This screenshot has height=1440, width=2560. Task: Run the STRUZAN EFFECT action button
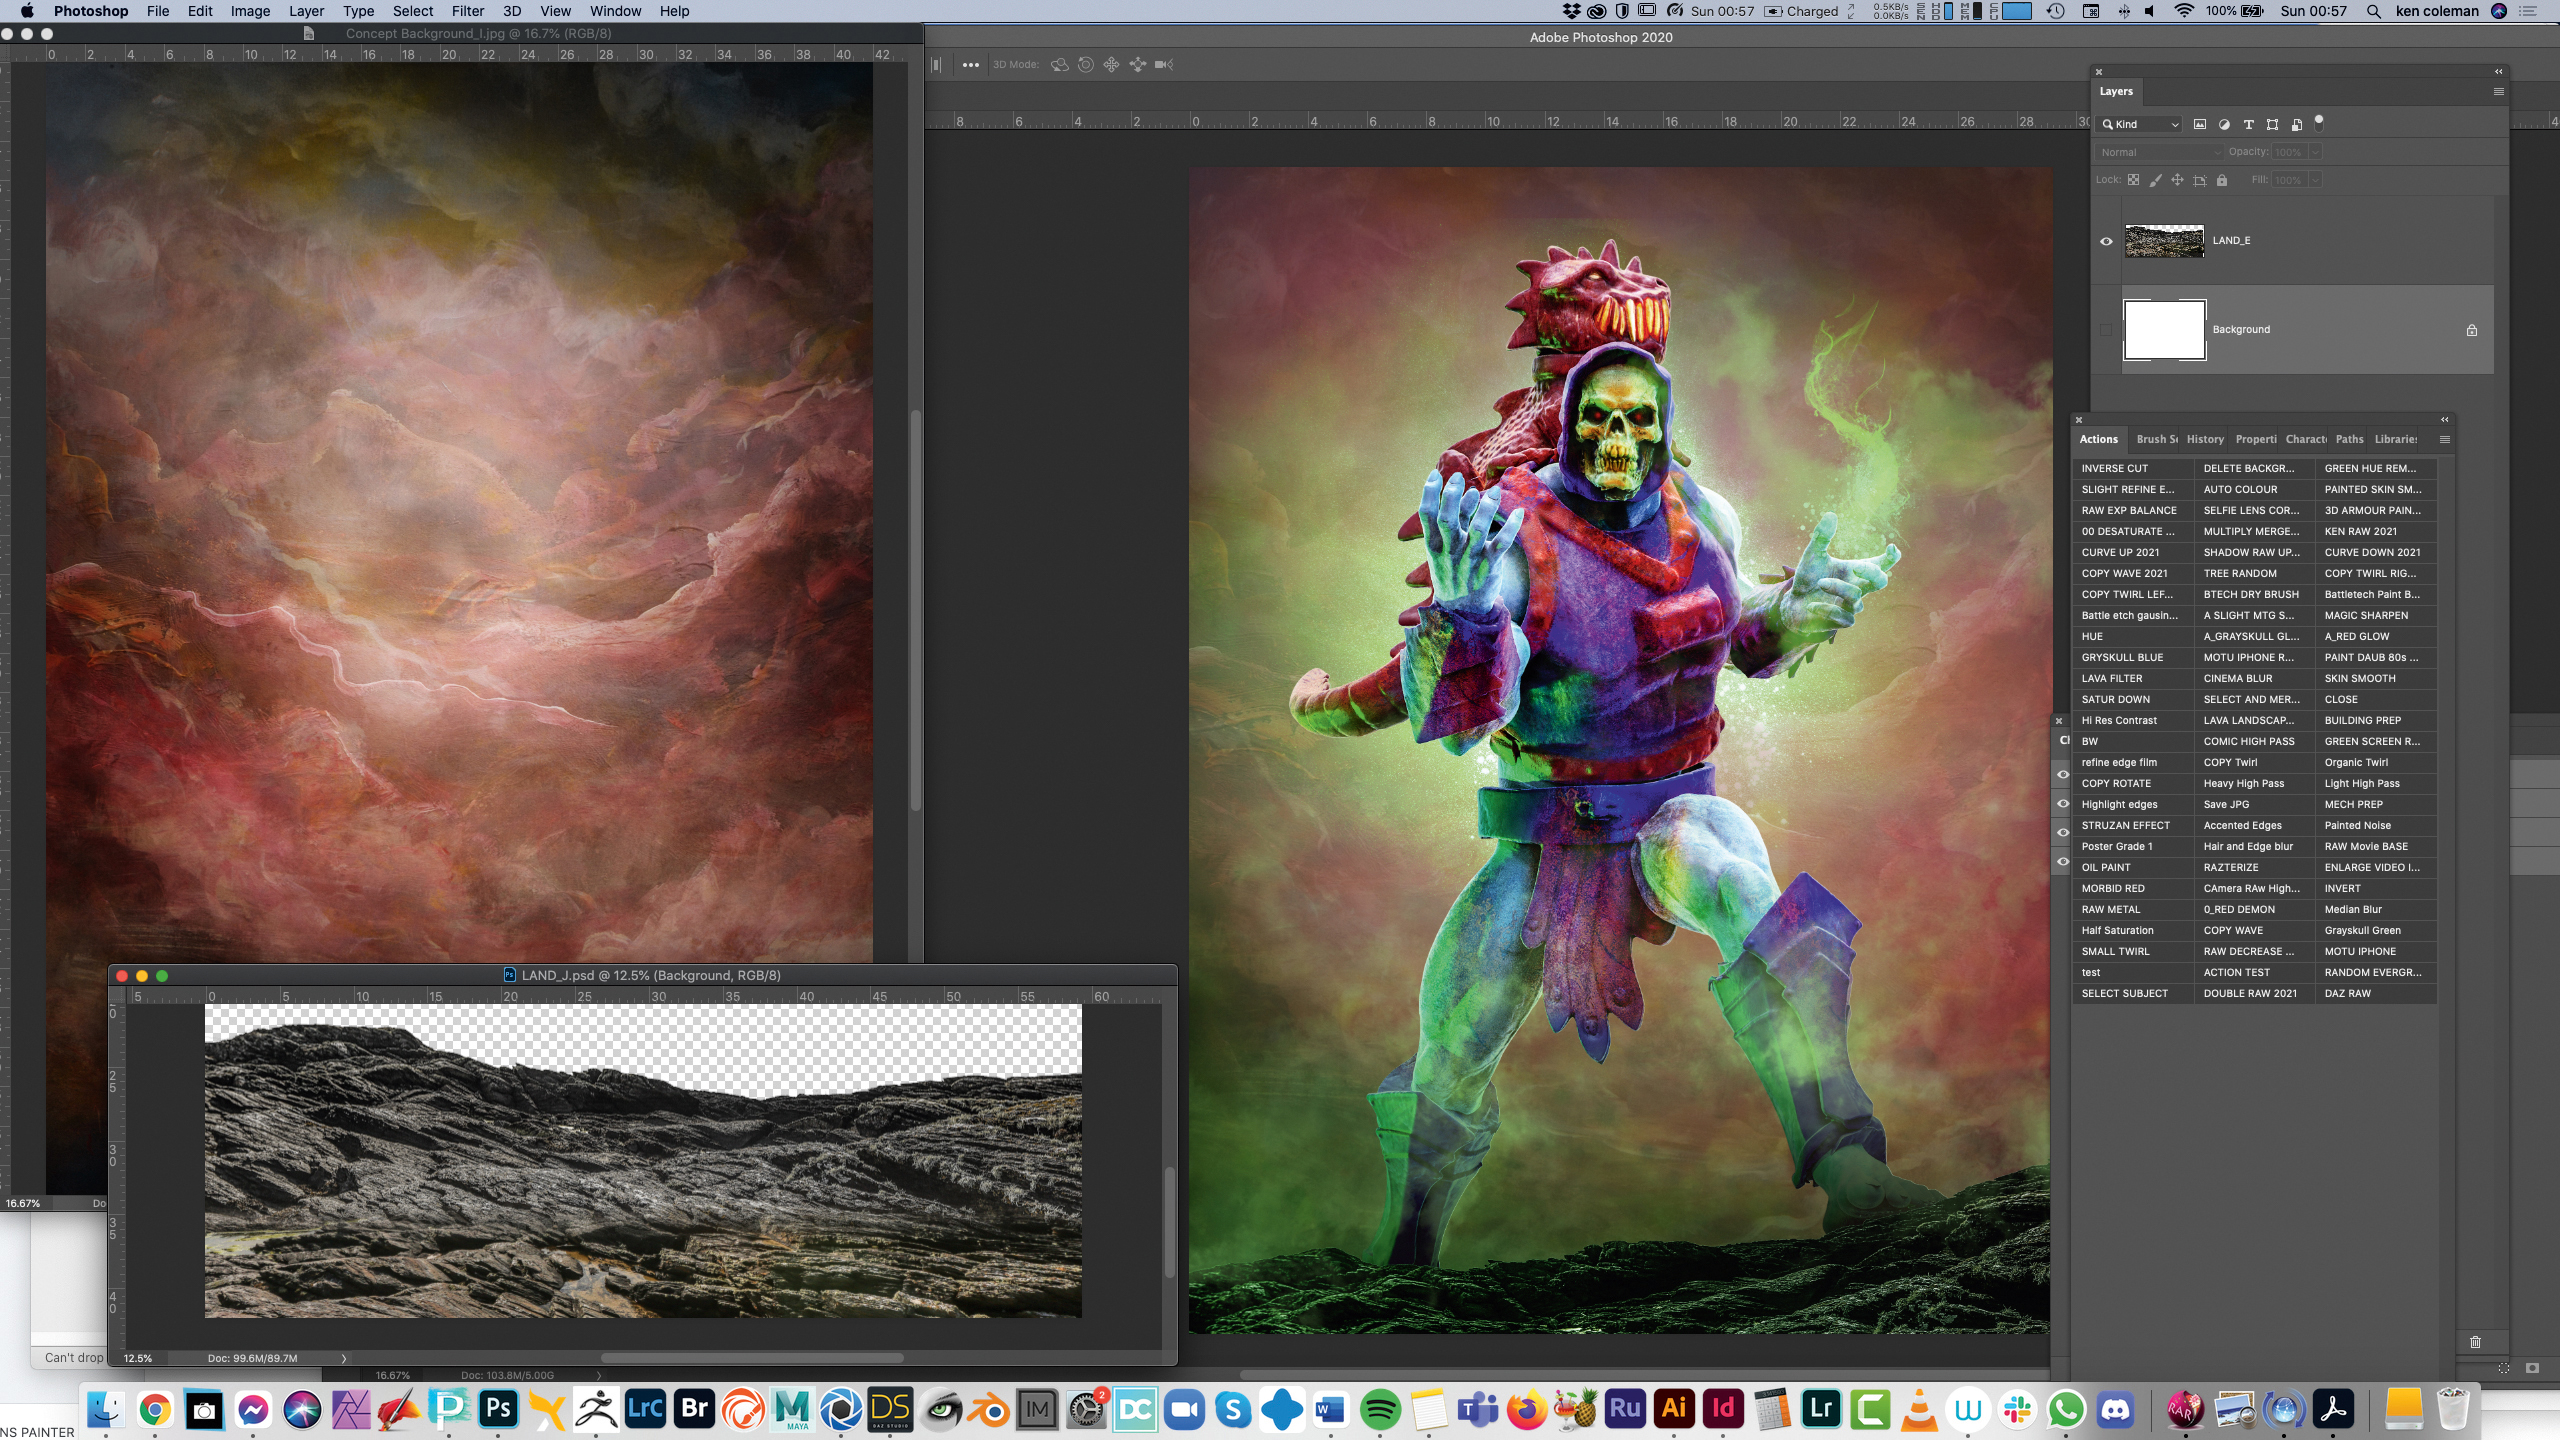pyautogui.click(x=2133, y=826)
